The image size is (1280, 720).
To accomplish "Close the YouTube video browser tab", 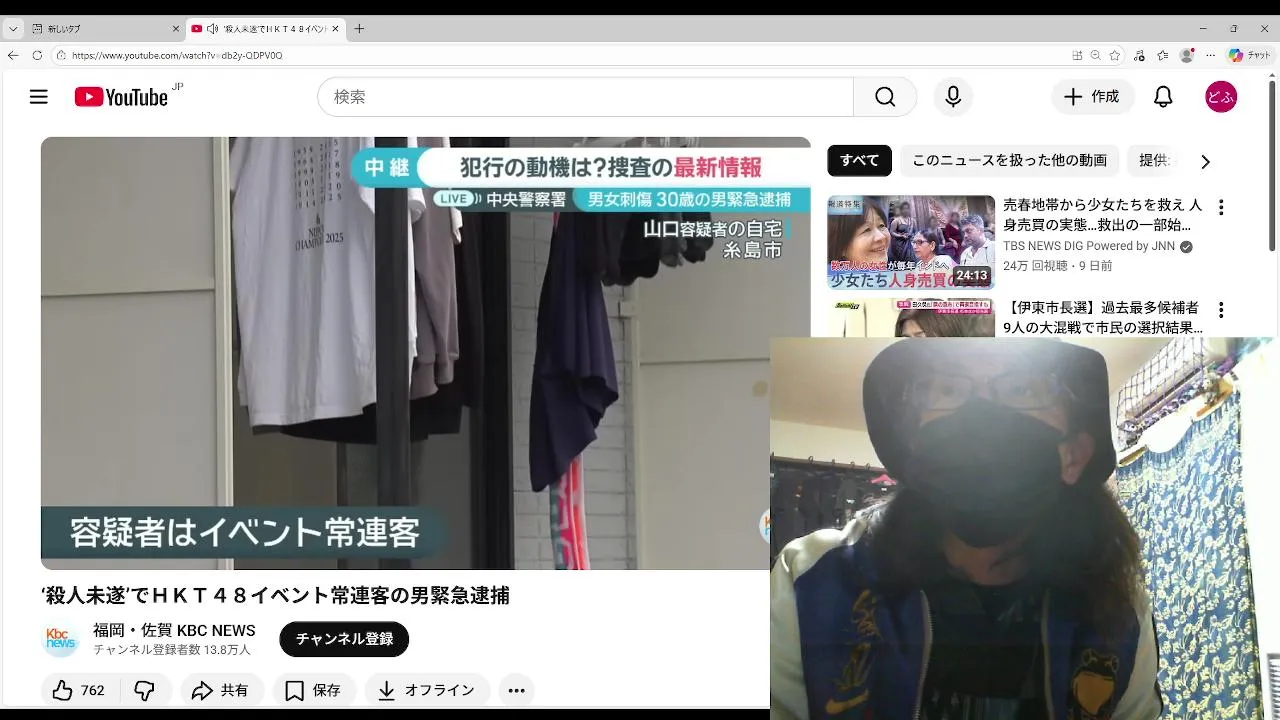I will tap(335, 29).
